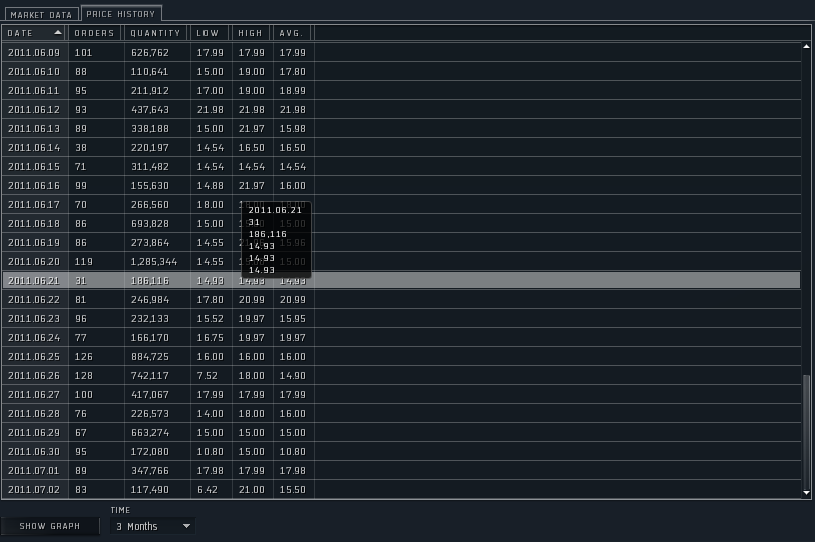Image resolution: width=815 pixels, height=542 pixels.
Task: Sort by the Avg. column header
Action: click(292, 33)
